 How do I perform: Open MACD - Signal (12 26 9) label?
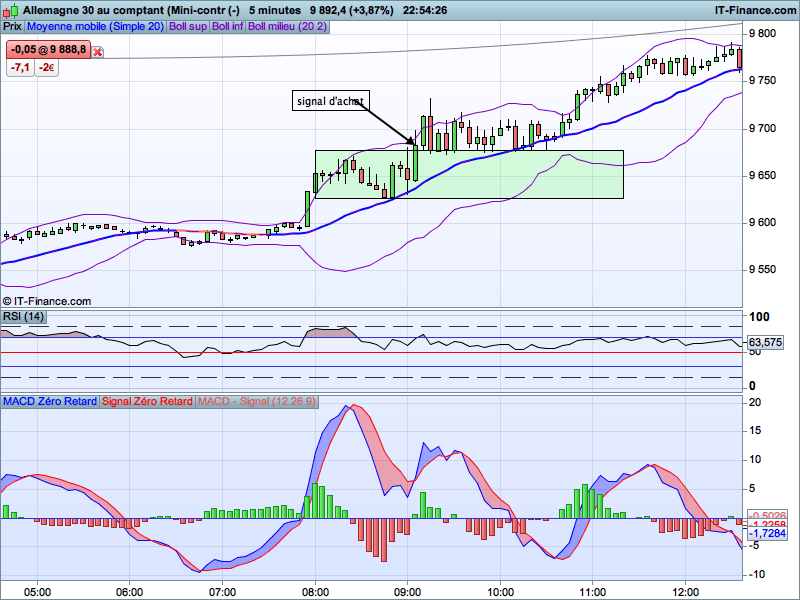pos(257,402)
